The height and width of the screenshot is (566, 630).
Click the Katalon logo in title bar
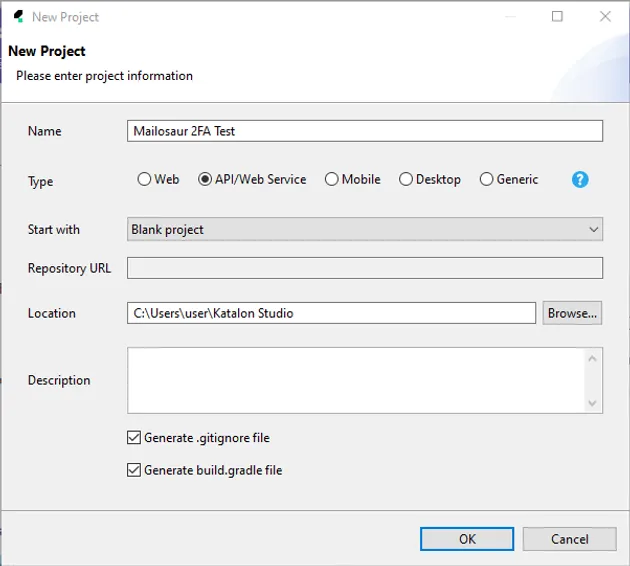tap(18, 16)
